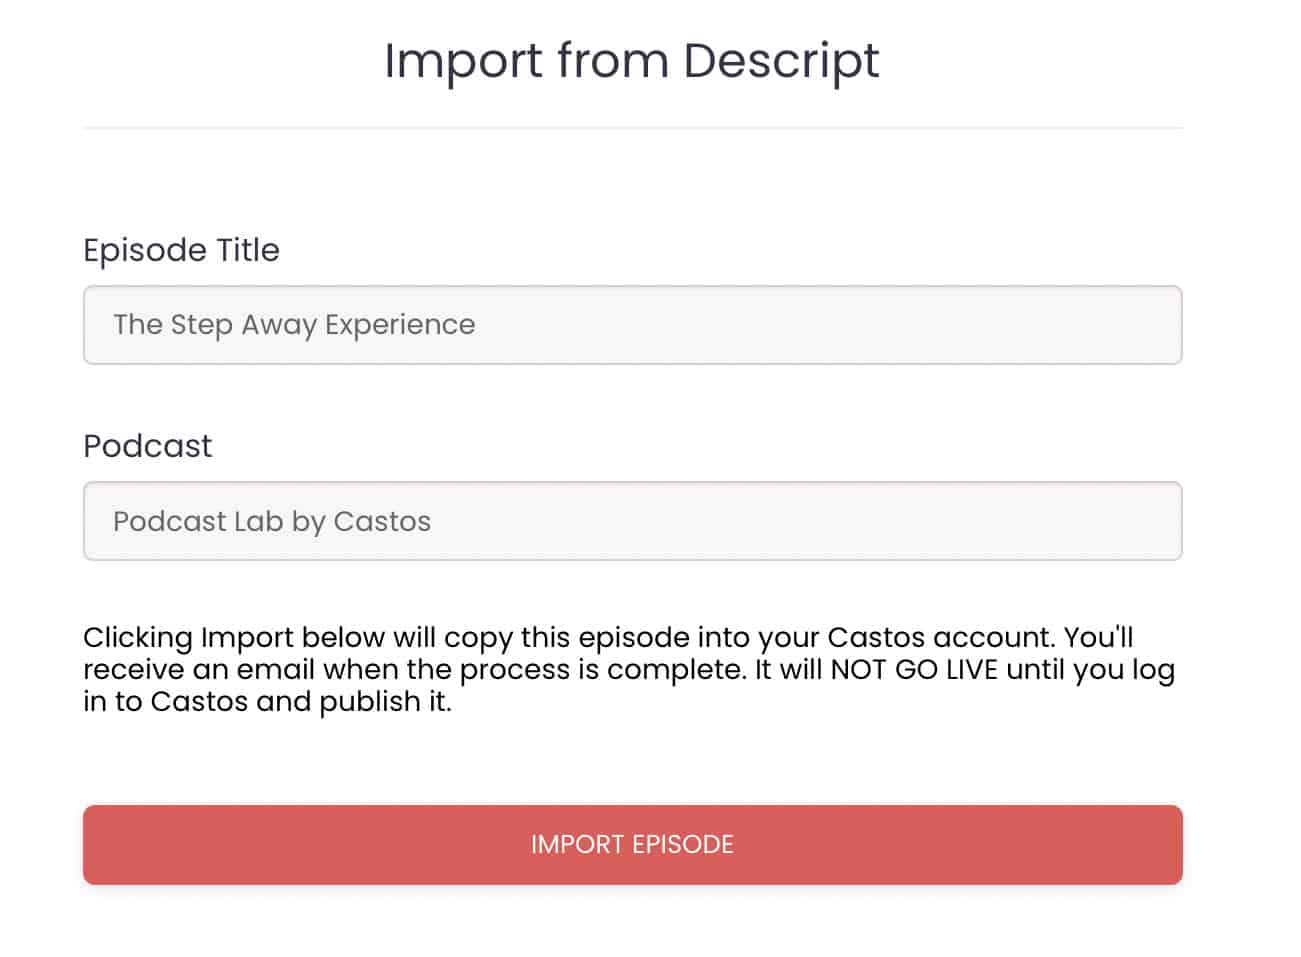Viewport: 1301px width, 957px height.
Task: Click the divider line beneath the heading
Action: (x=632, y=128)
